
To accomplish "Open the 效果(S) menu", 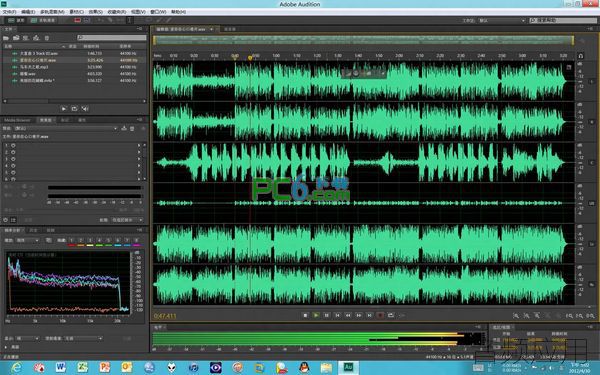I will tap(96, 12).
